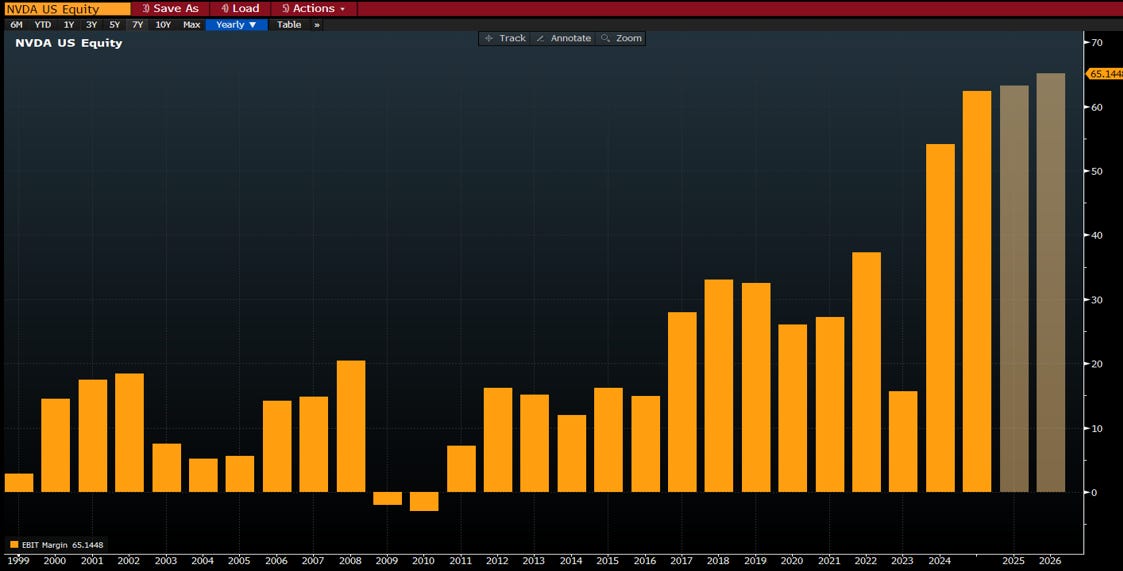Viewport: 1123px width, 571px height.
Task: Select the 6M time range
Action: (16, 24)
